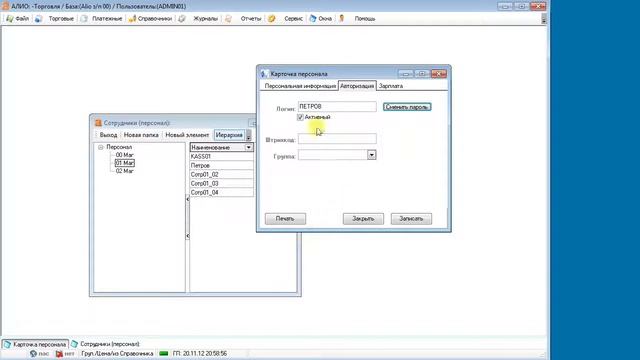Click the Справочники menu icon
The image size is (640, 360).
132,19
